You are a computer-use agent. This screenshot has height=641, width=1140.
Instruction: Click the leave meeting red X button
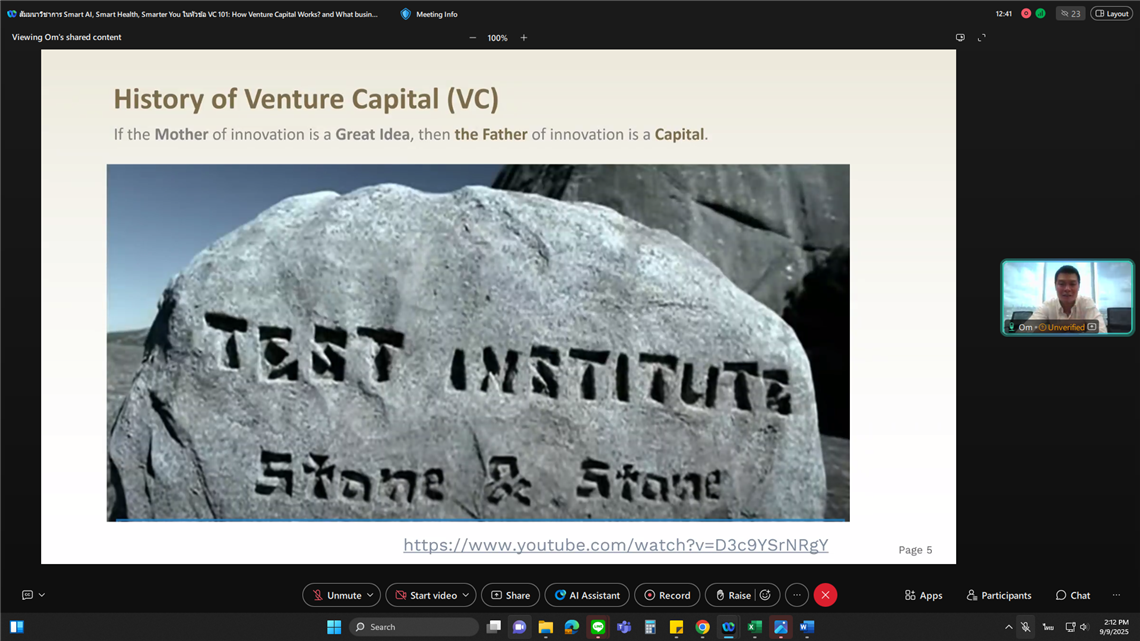[x=825, y=595]
